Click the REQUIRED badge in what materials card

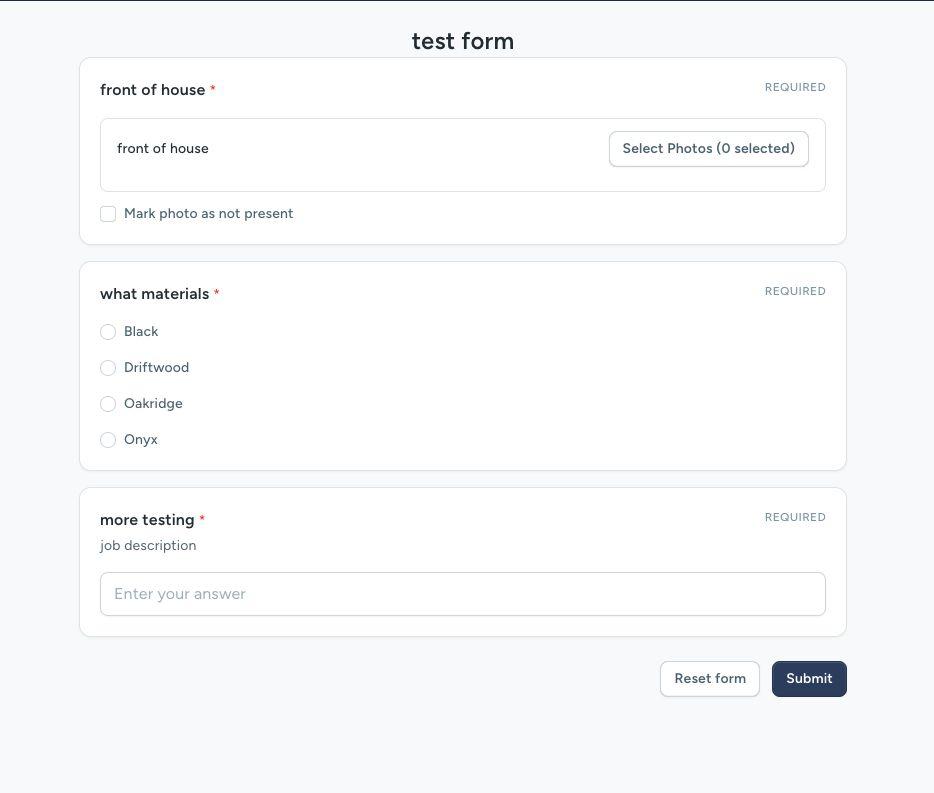click(x=795, y=291)
